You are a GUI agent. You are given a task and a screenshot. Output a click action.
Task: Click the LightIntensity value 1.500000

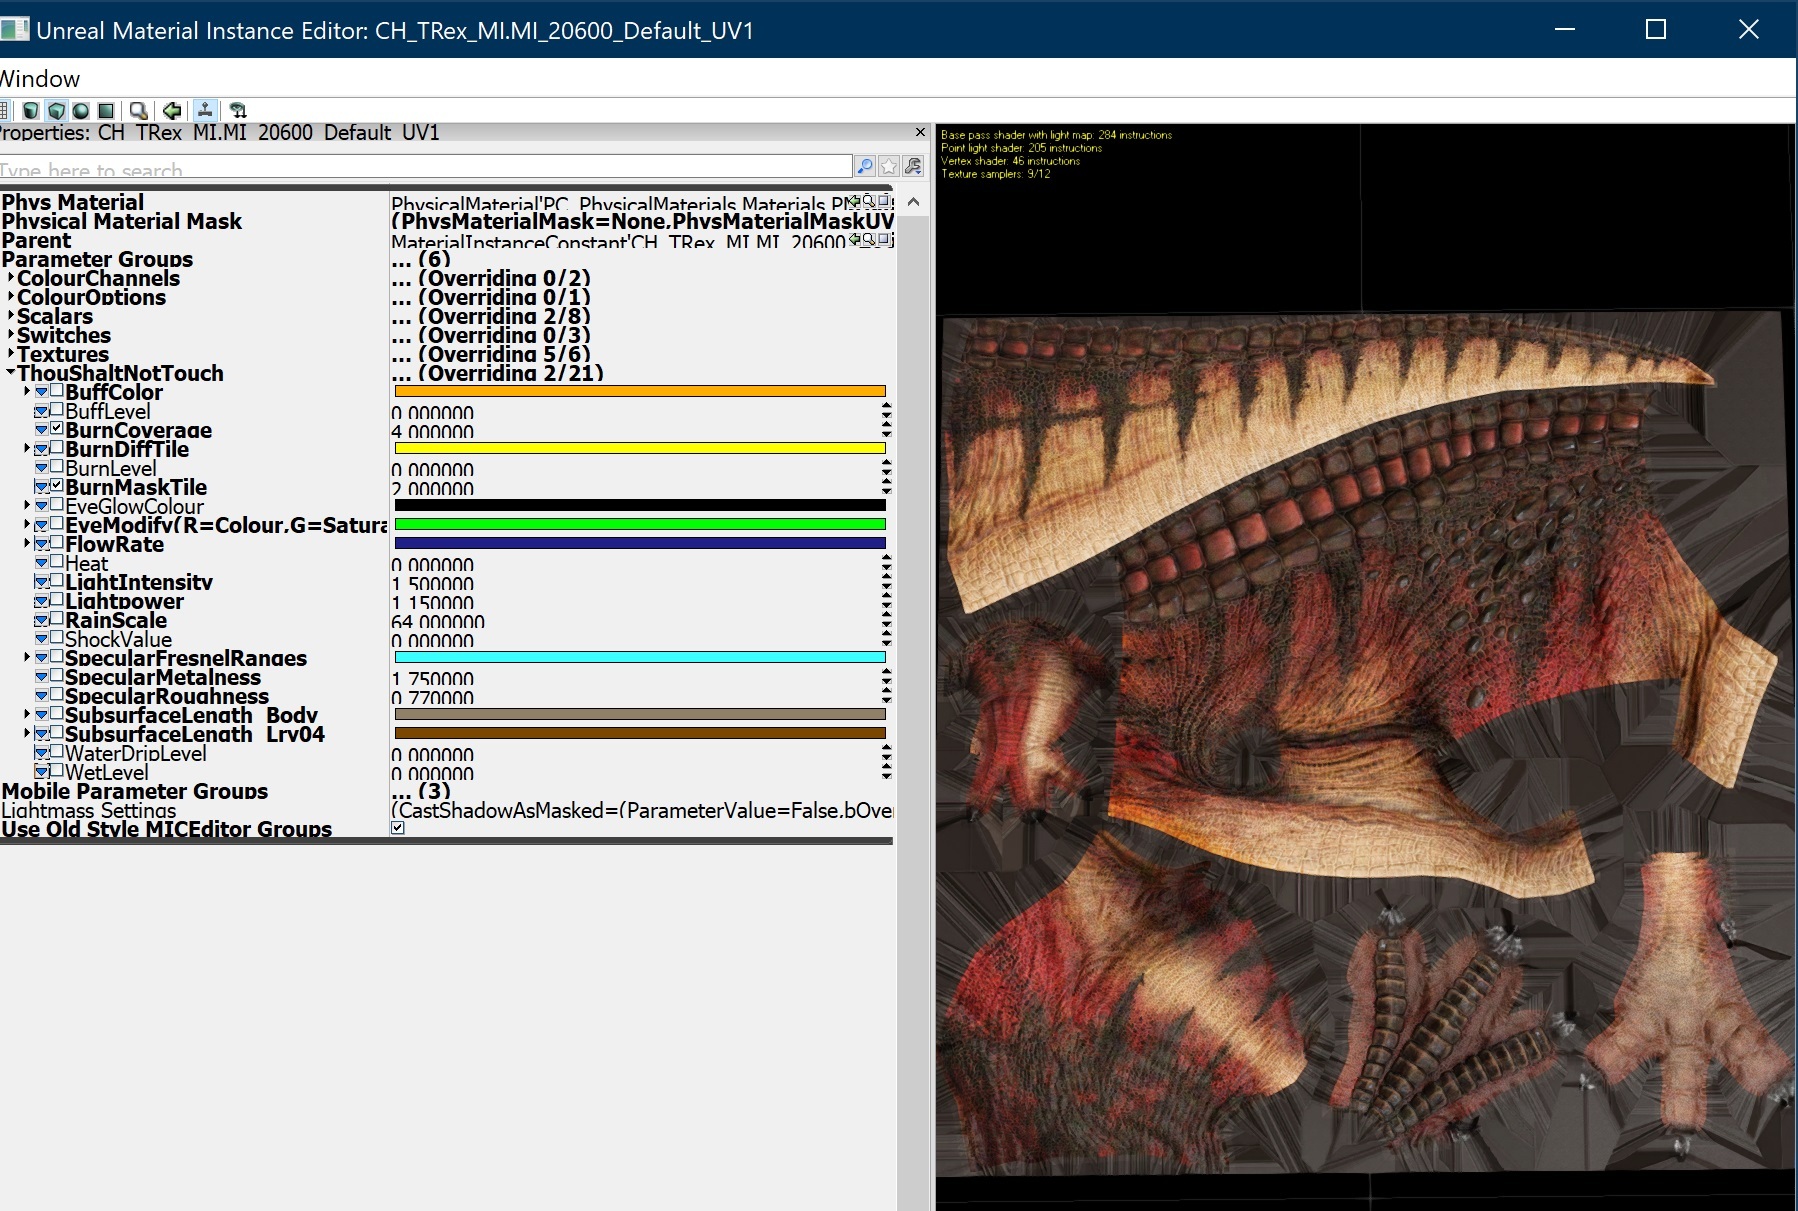click(433, 583)
